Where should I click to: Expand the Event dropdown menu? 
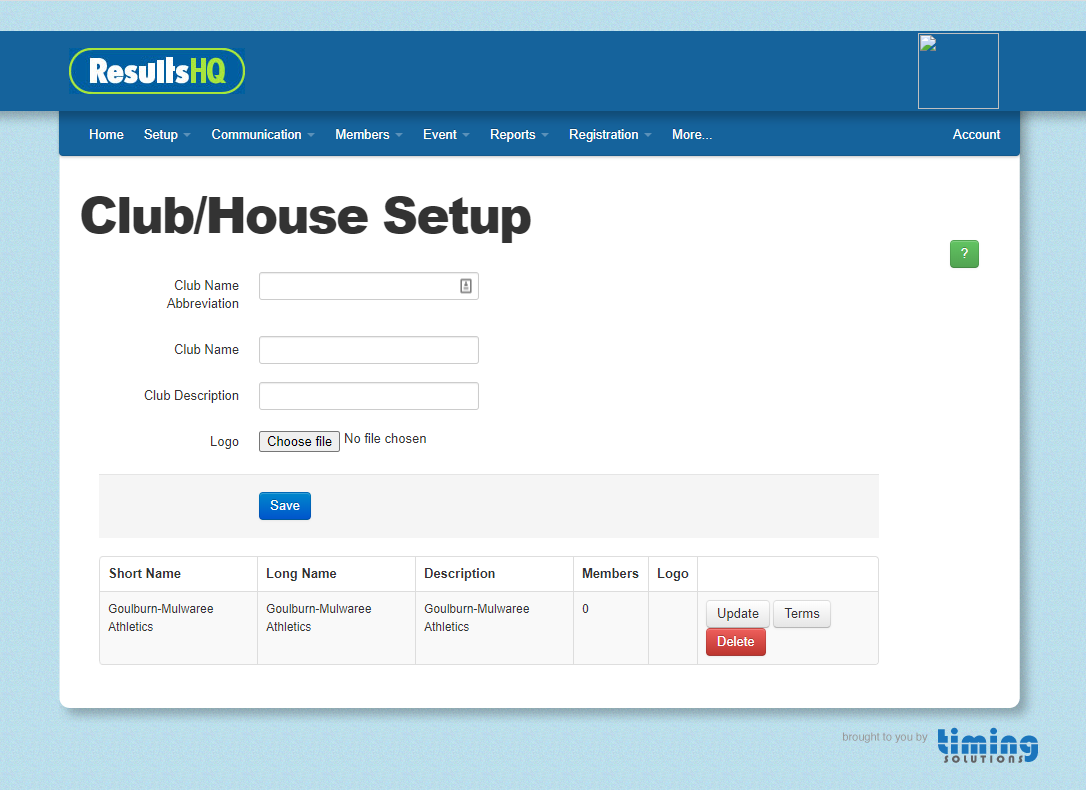(x=446, y=134)
